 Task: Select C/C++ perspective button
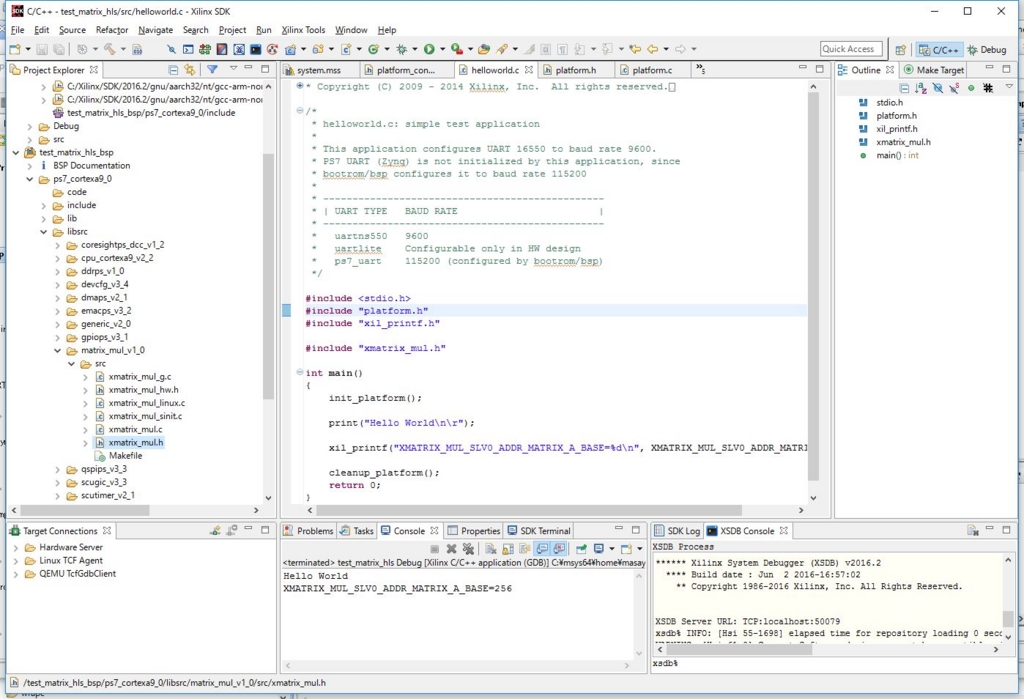(x=939, y=50)
